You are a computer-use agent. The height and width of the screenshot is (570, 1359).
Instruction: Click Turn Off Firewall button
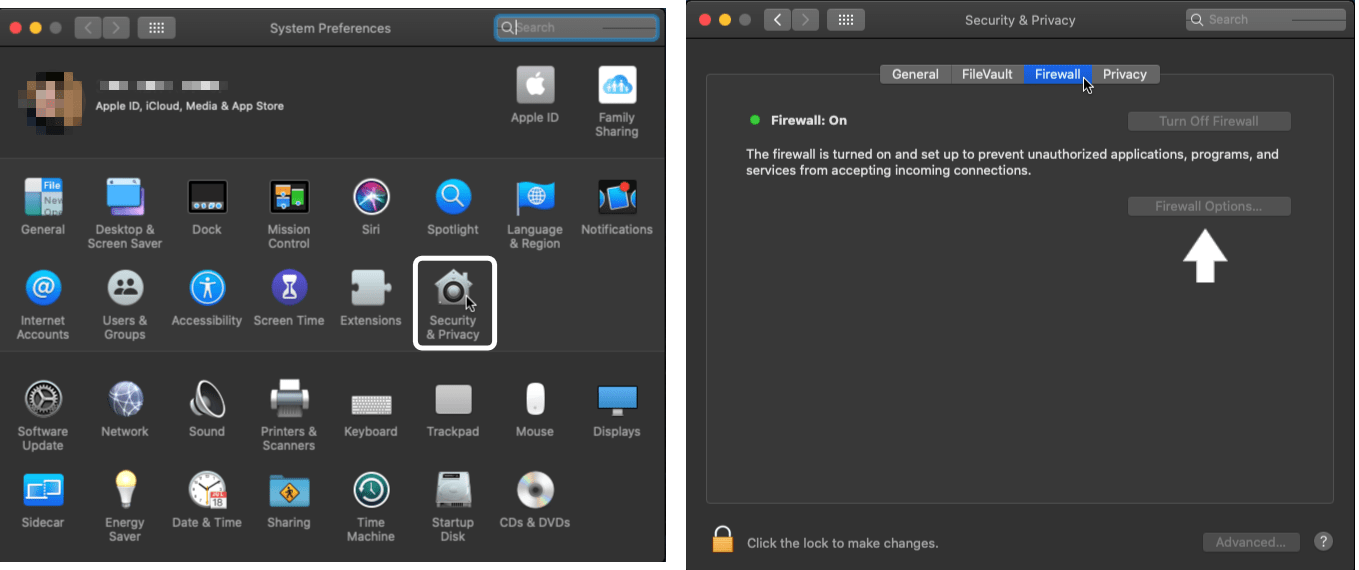point(1209,121)
